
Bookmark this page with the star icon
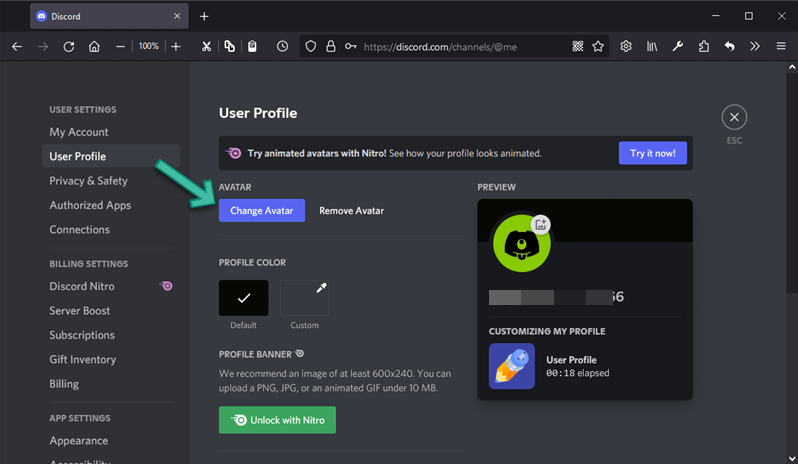pyautogui.click(x=598, y=47)
